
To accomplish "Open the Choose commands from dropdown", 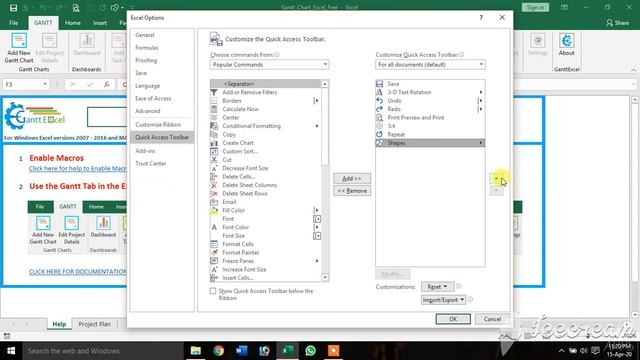I will (269, 64).
